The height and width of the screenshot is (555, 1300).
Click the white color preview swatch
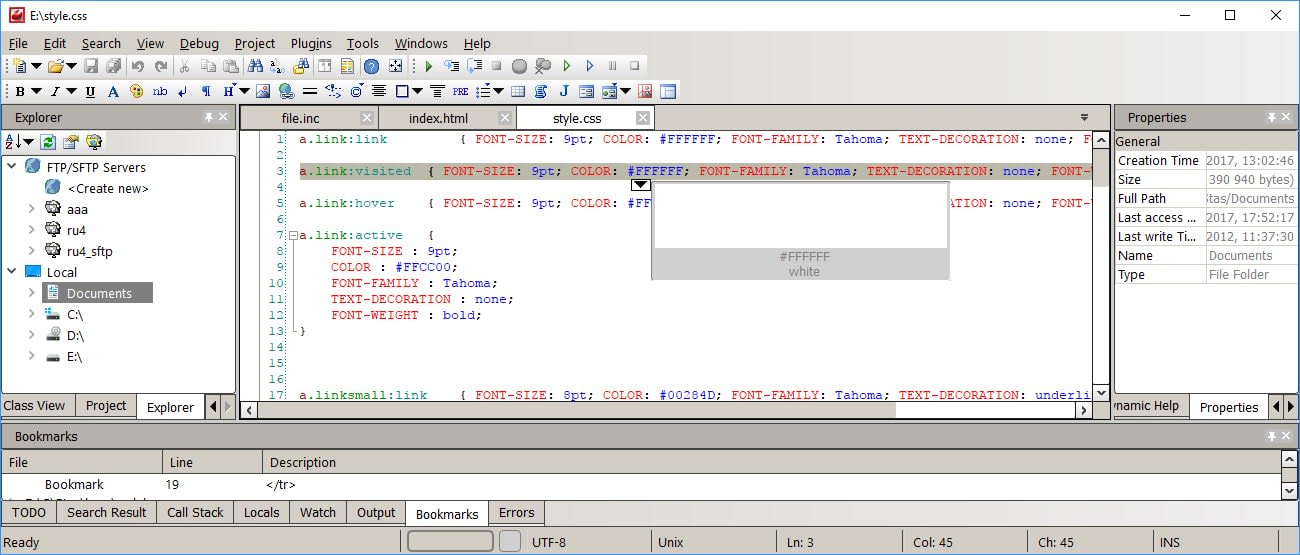coord(800,215)
